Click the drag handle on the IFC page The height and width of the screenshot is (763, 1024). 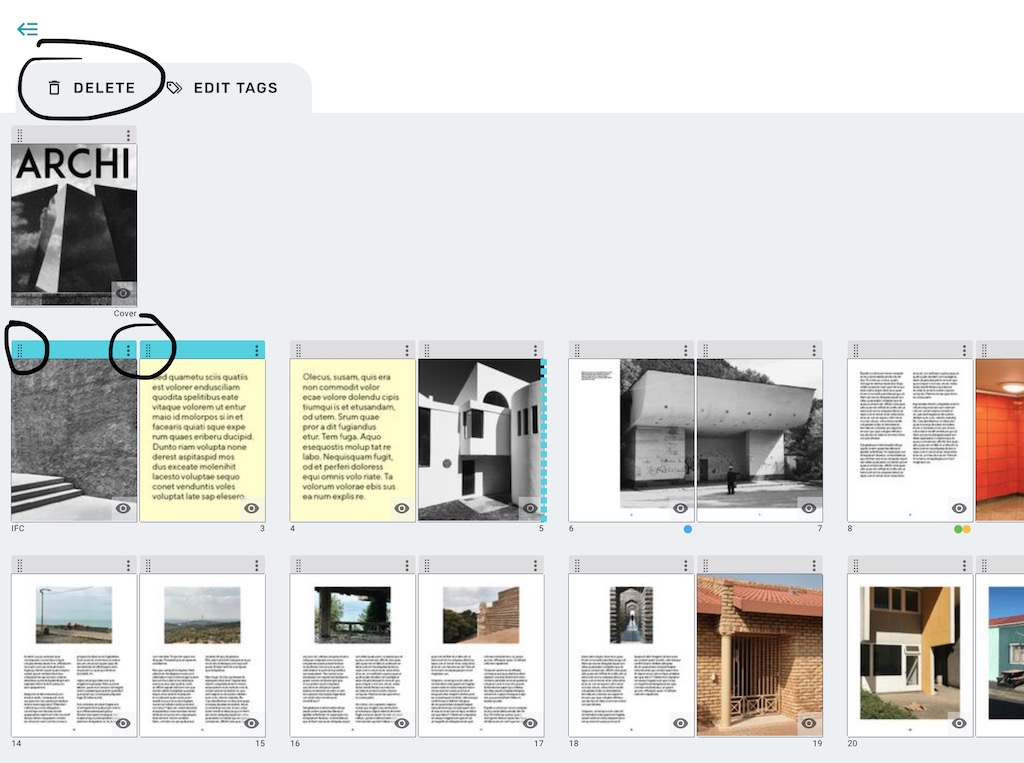click(x=22, y=351)
